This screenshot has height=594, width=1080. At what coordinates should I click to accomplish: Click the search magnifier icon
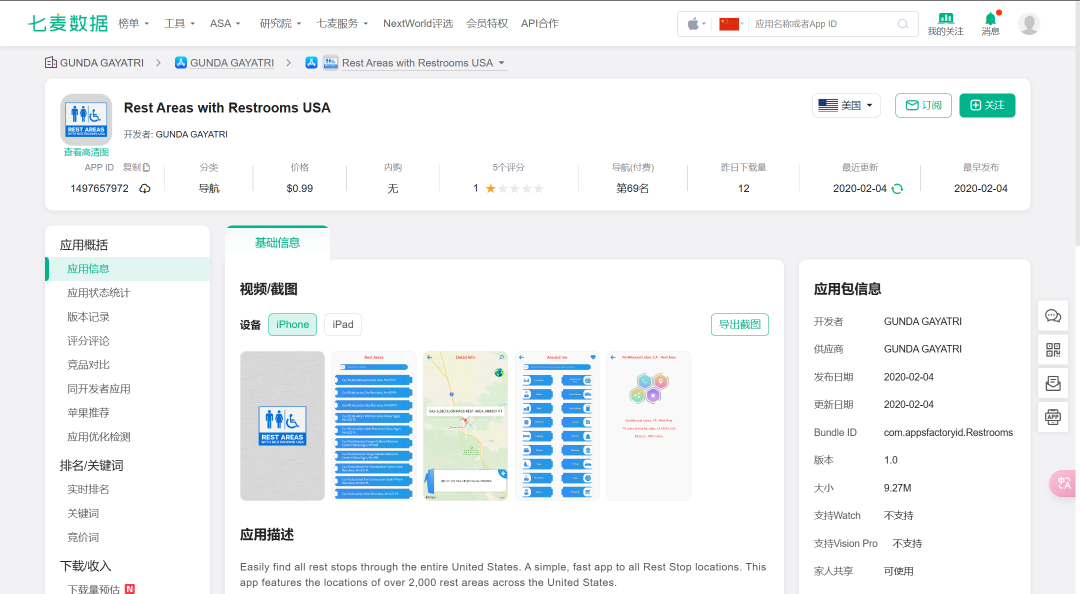point(903,24)
